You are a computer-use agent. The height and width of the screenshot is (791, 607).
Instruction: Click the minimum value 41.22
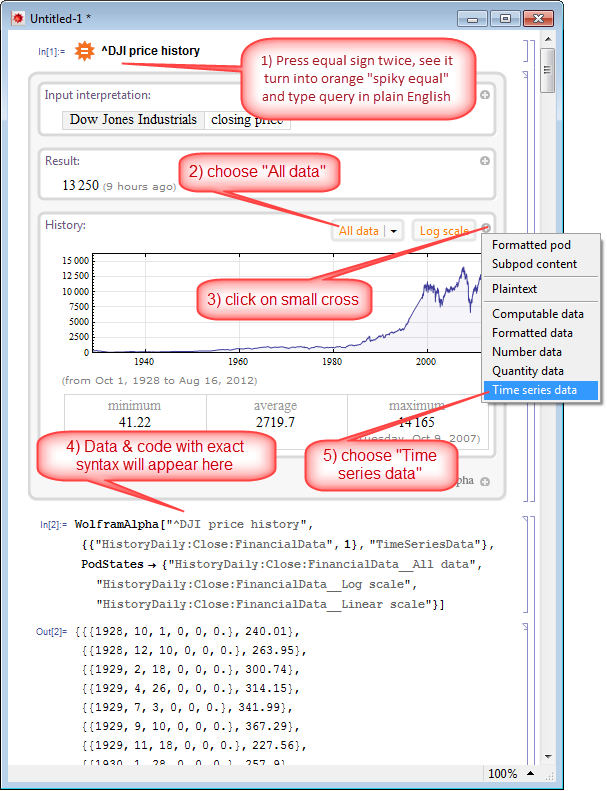tap(135, 422)
